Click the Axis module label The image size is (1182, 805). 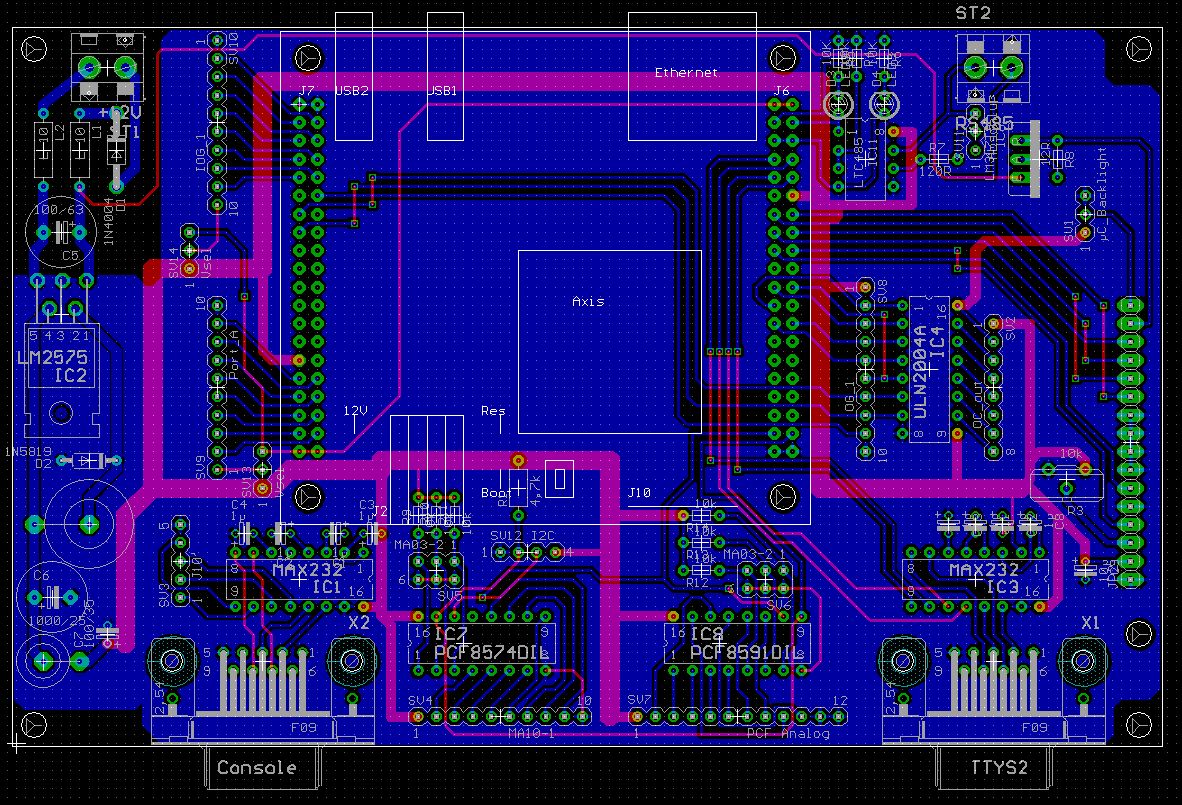588,301
